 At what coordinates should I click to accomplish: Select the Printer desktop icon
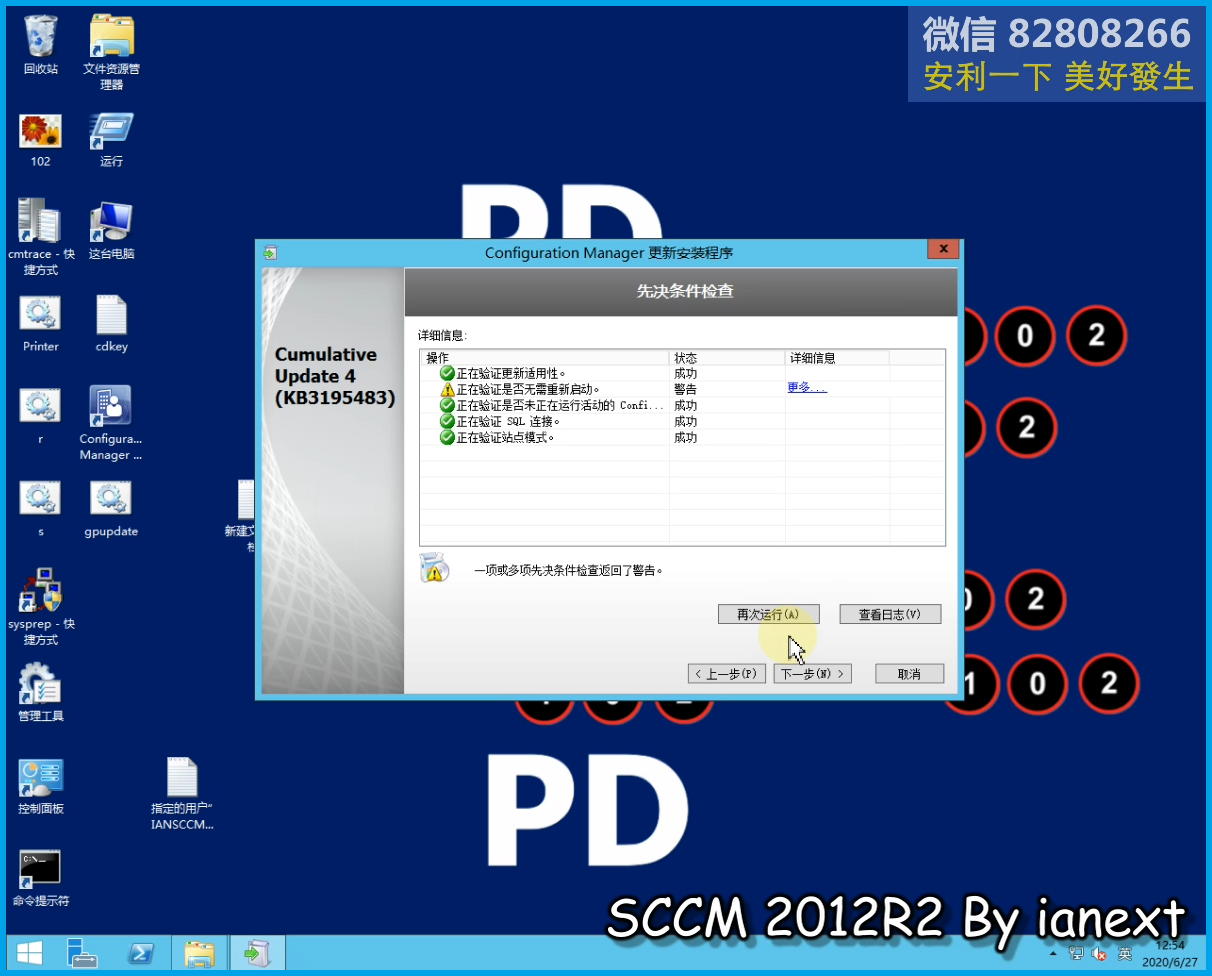tap(41, 324)
